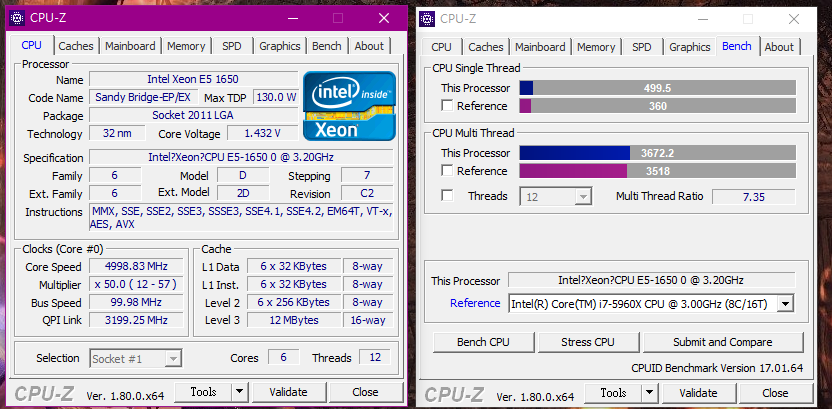Image resolution: width=832 pixels, height=409 pixels.
Task: Minimize the left CPU-Z window
Action: click(x=292, y=18)
